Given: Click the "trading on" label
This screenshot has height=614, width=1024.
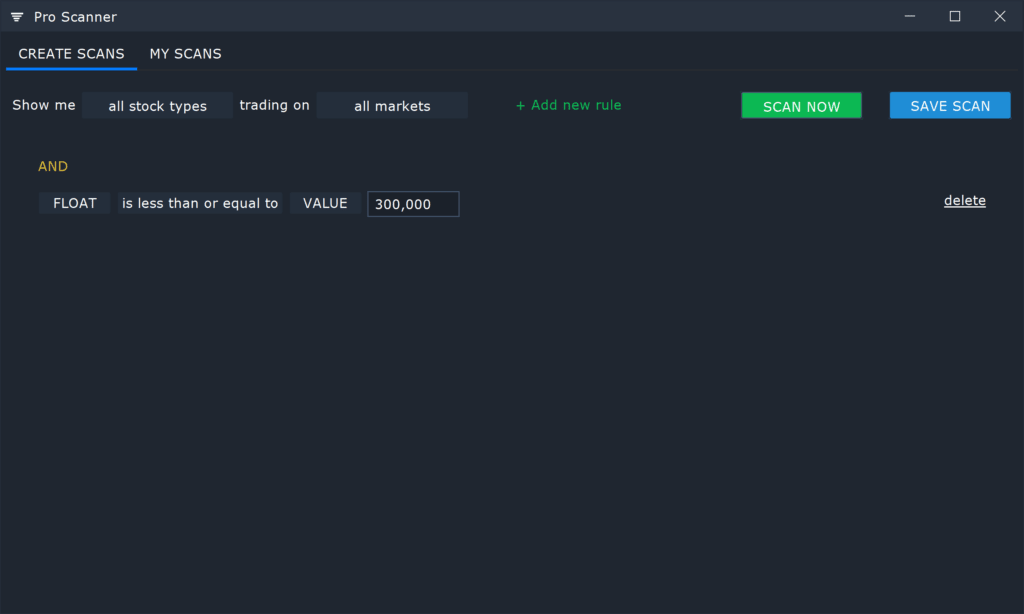Looking at the screenshot, I should tap(274, 104).
